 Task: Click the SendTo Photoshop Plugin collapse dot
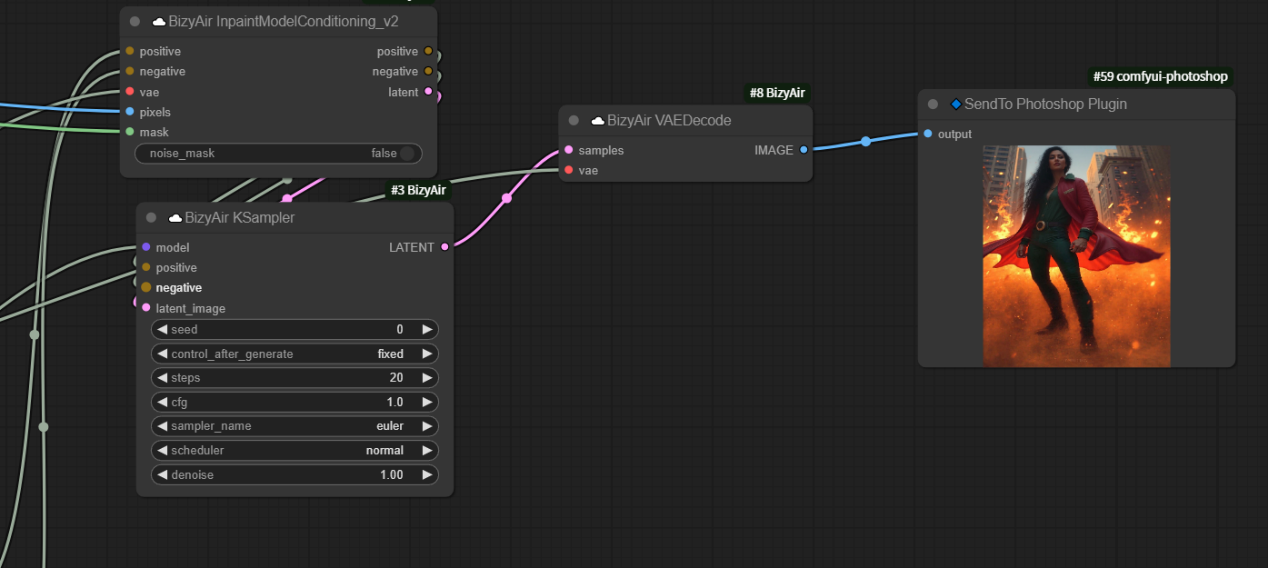click(933, 104)
